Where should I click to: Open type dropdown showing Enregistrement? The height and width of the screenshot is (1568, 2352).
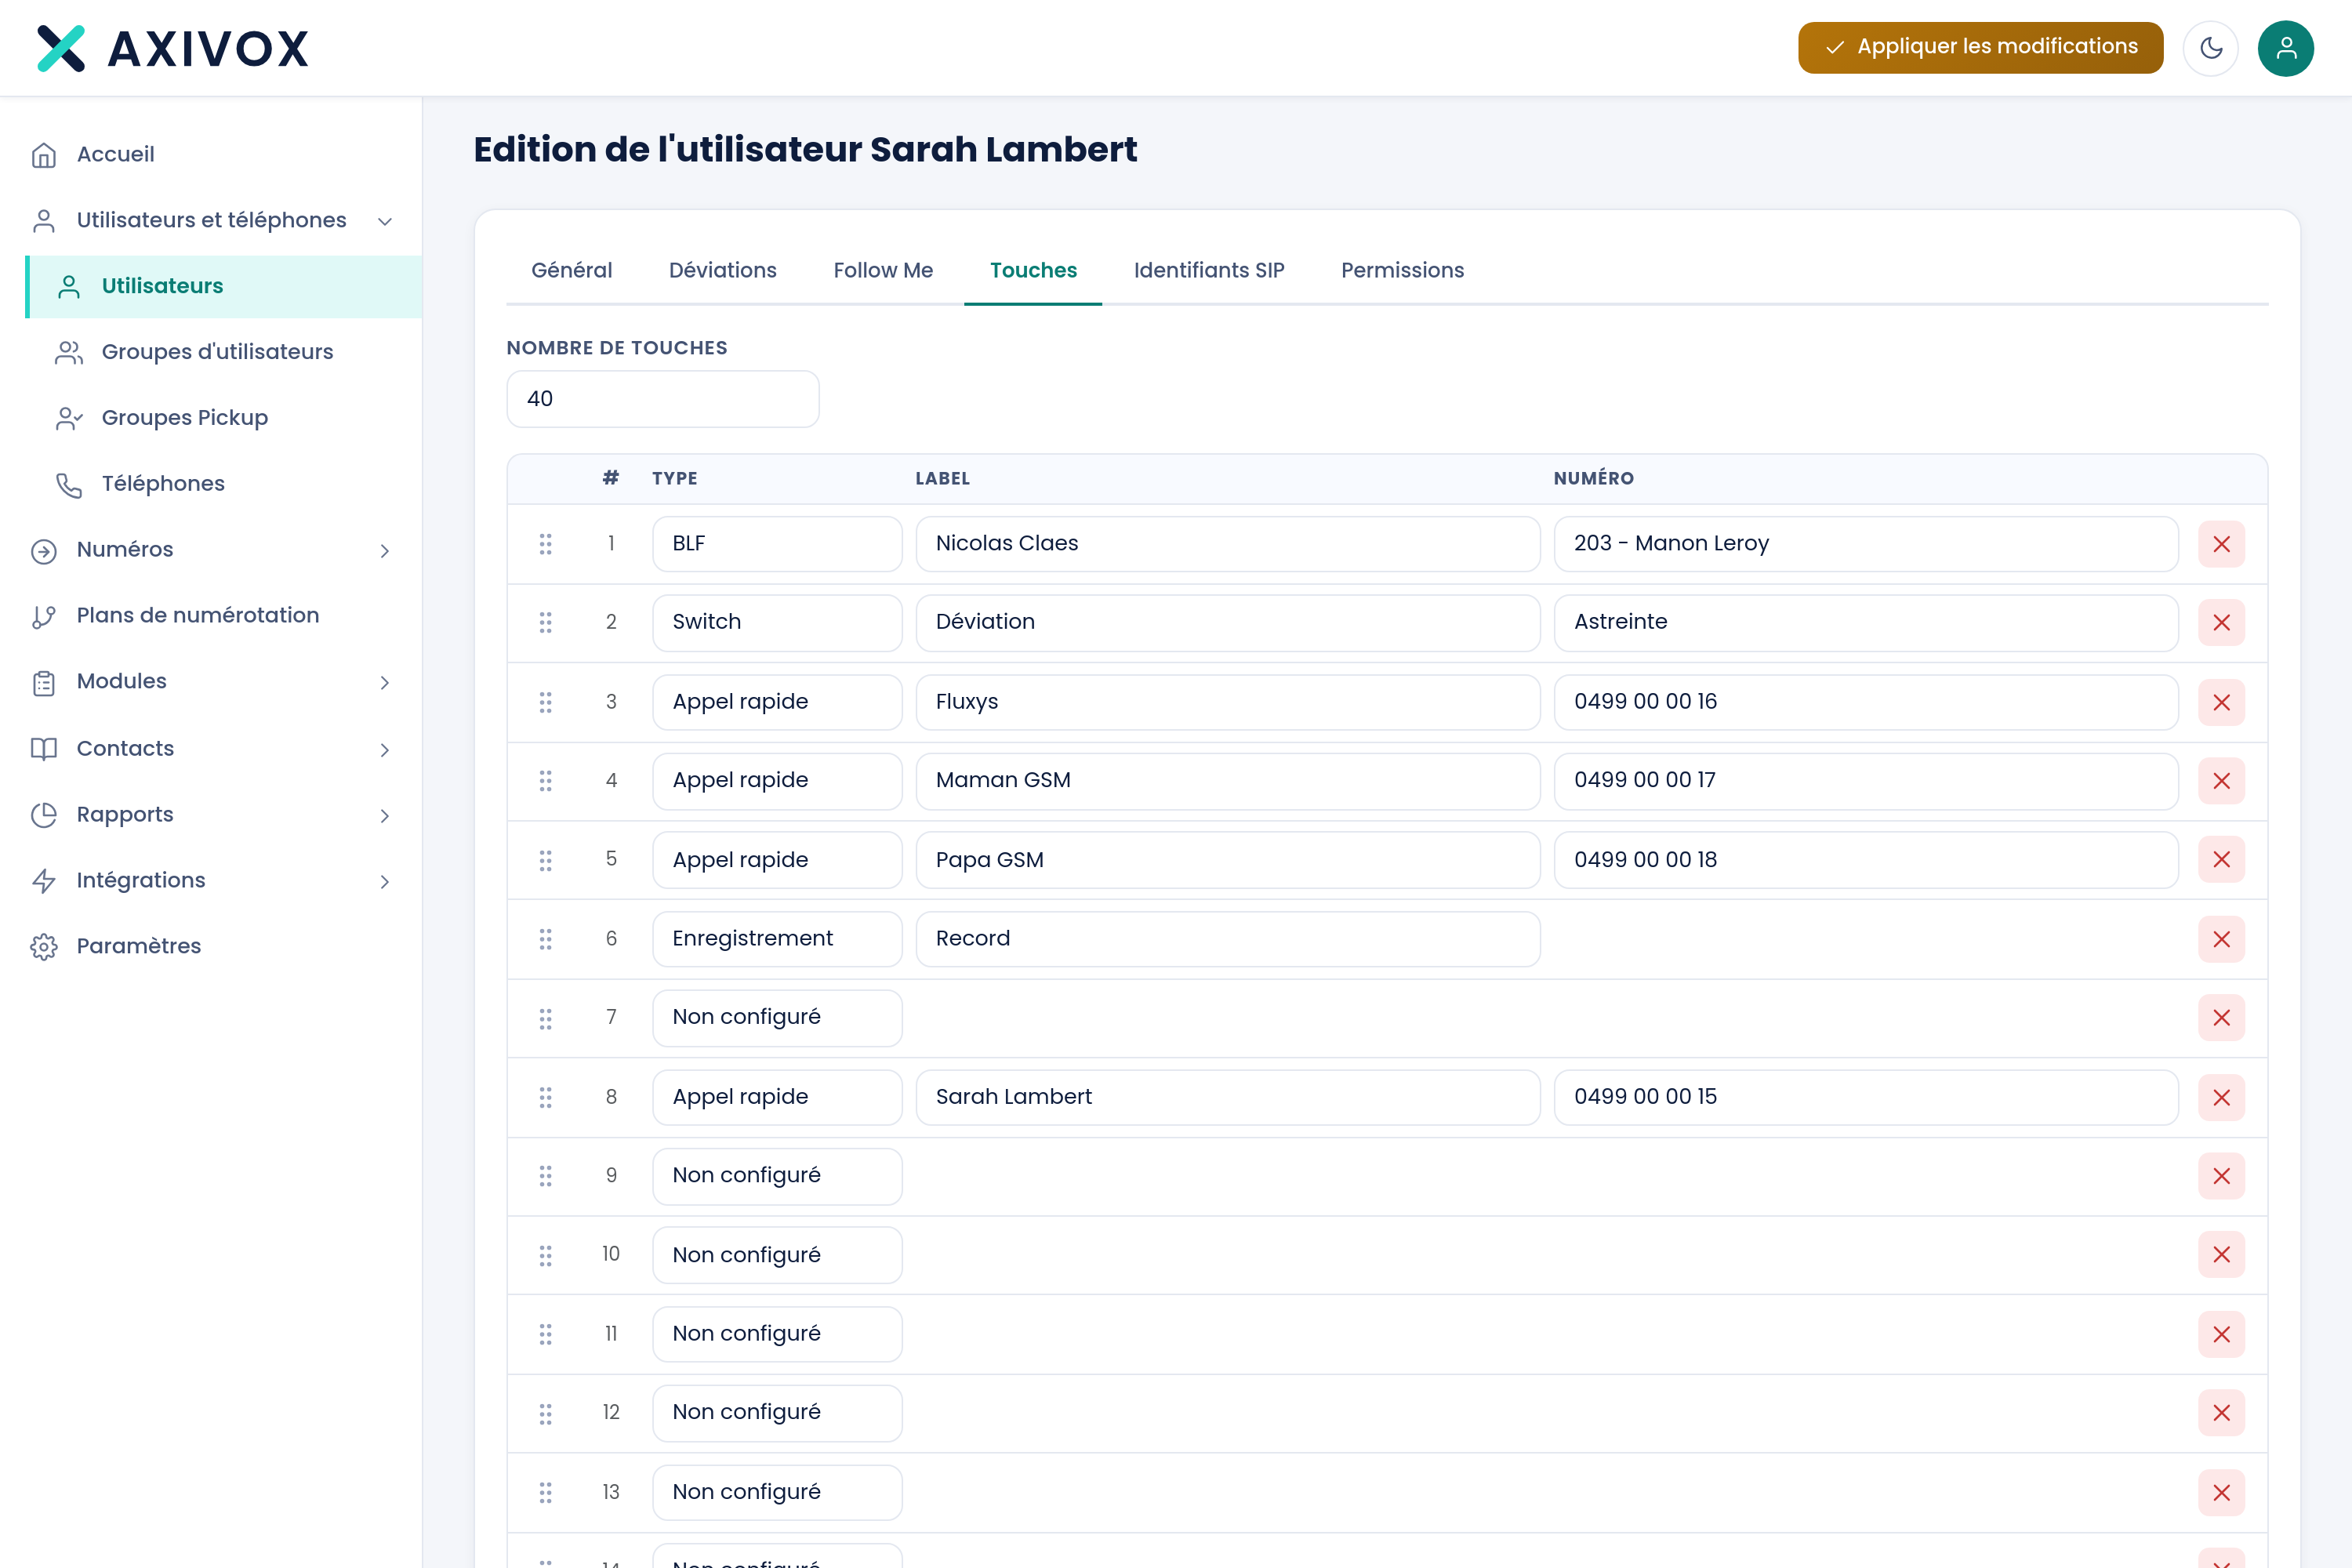point(777,939)
